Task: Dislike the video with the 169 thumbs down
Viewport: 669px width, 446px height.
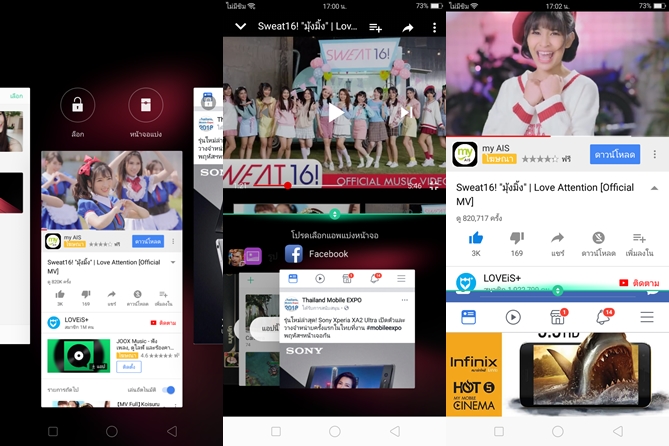Action: (x=517, y=238)
